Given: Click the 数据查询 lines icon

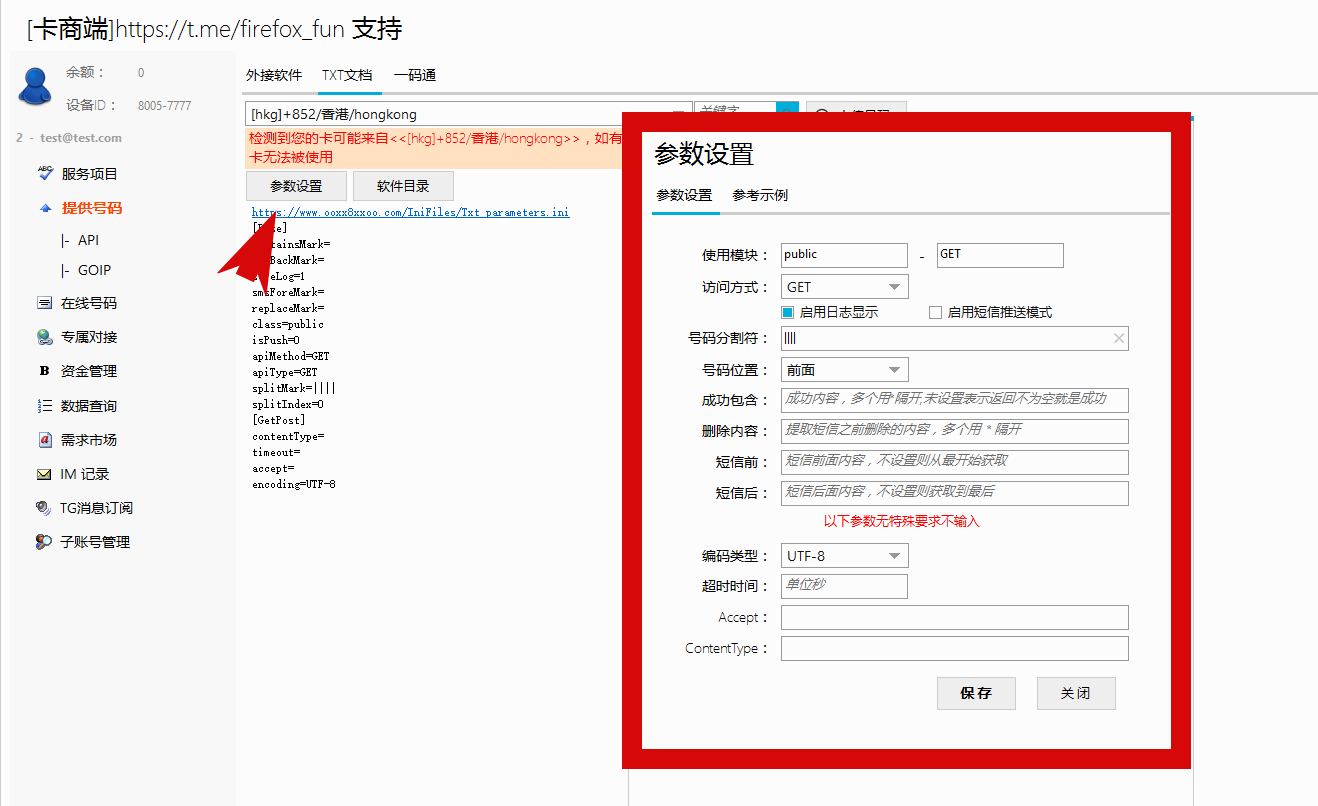Looking at the screenshot, I should [x=44, y=406].
